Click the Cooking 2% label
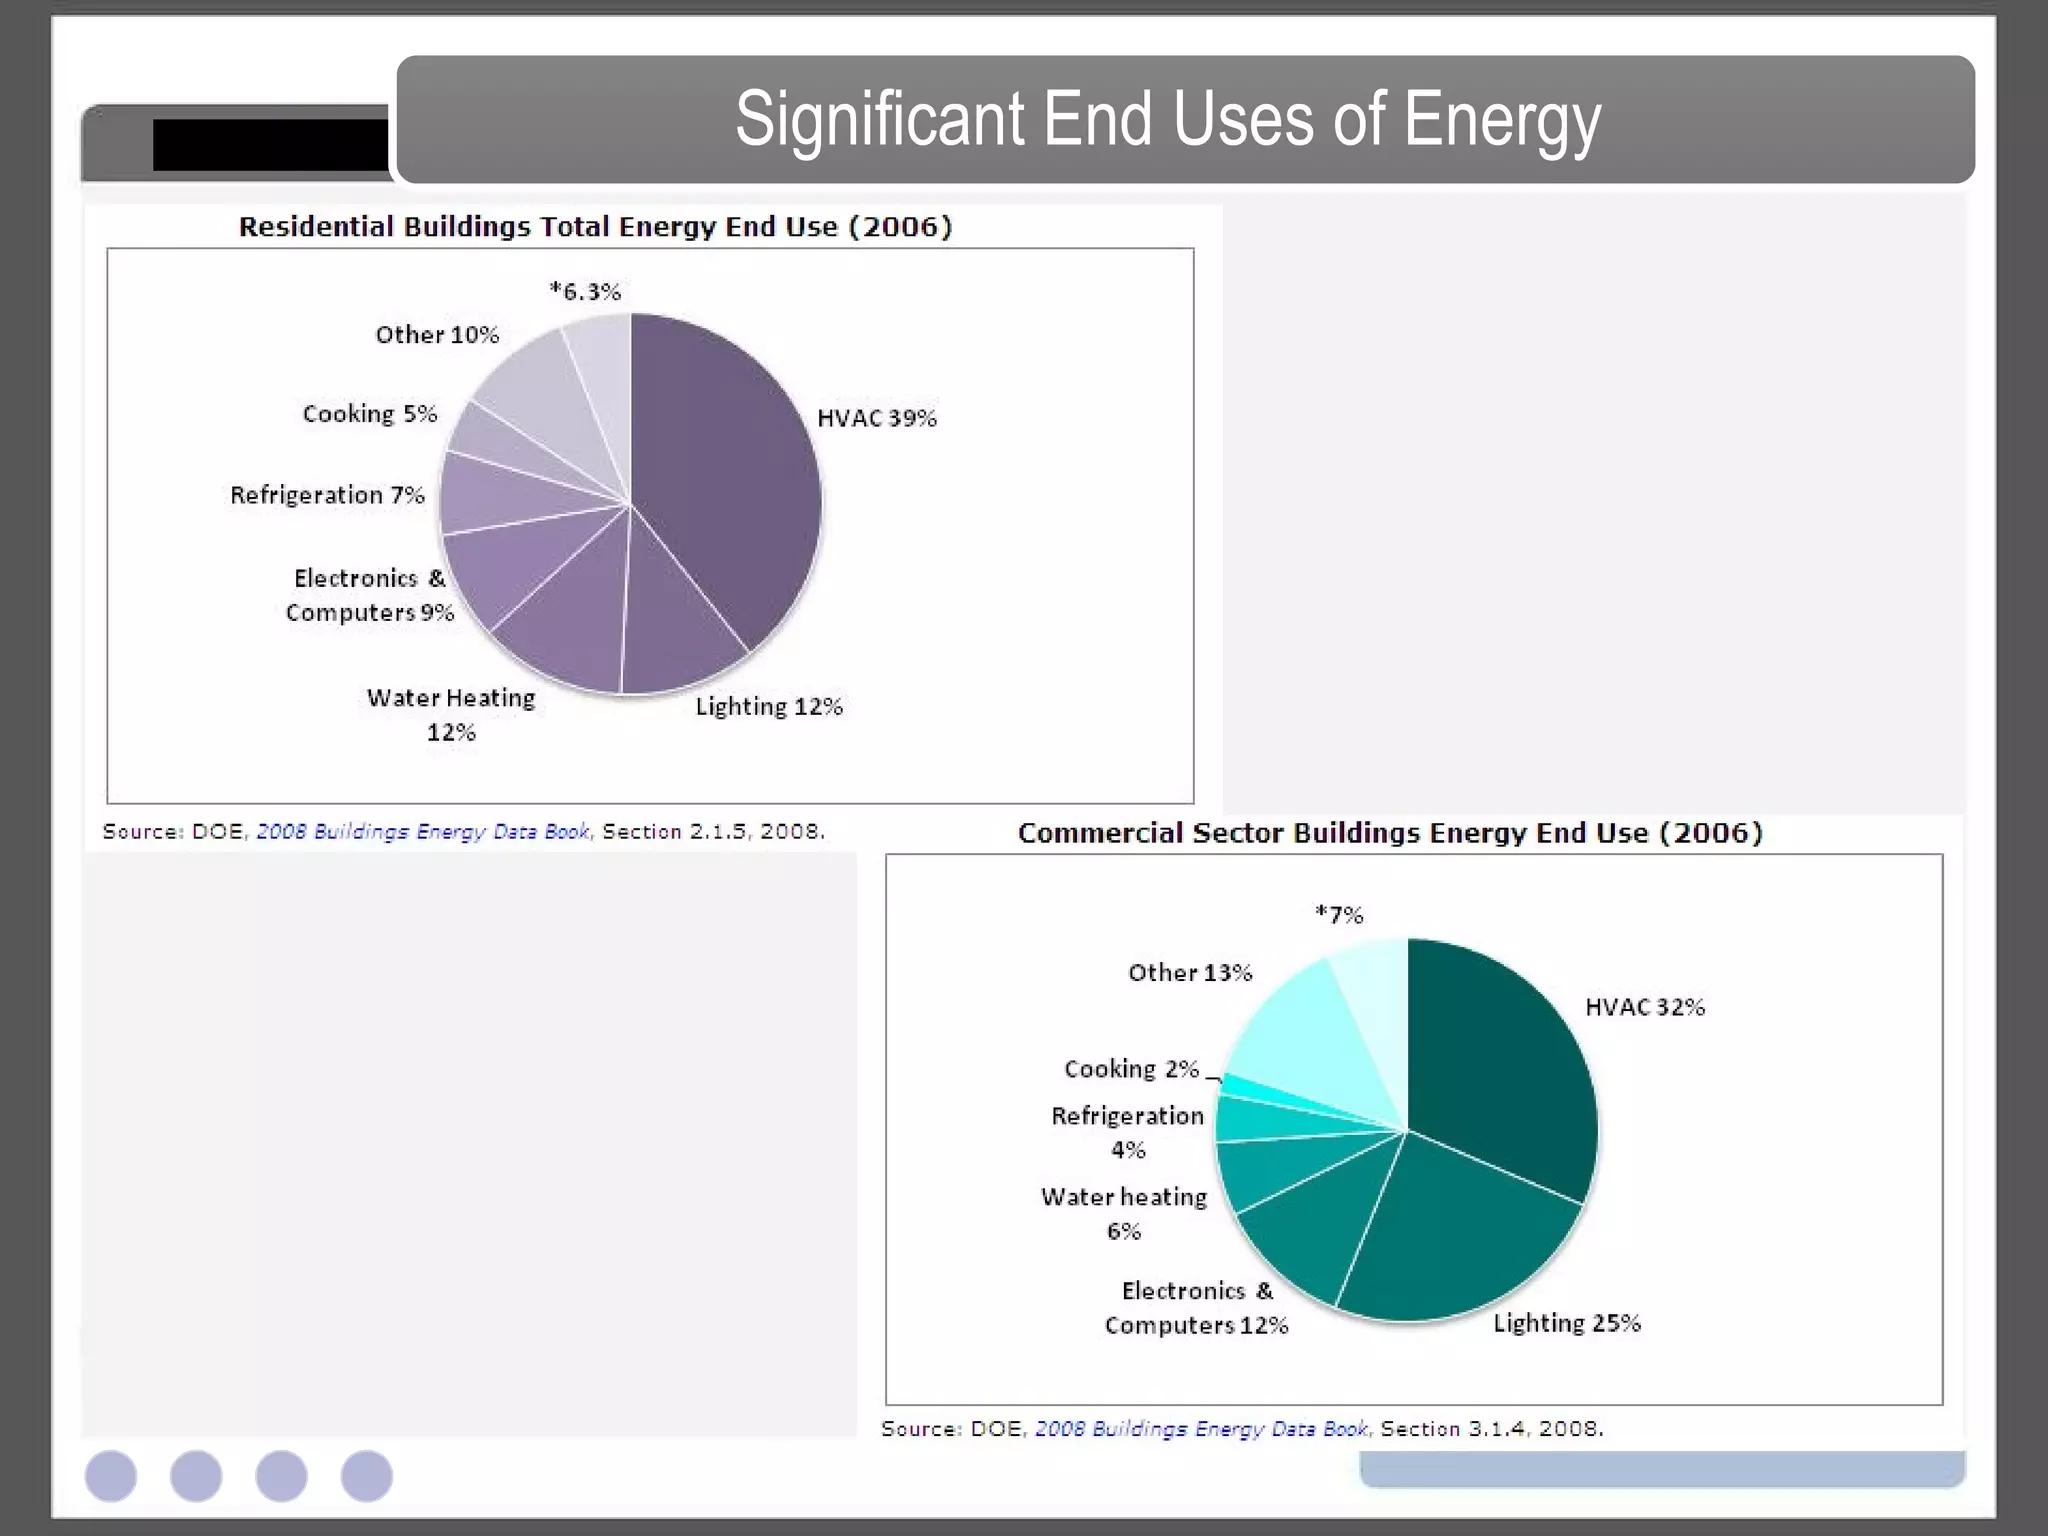2048x1536 pixels. [x=1131, y=1069]
